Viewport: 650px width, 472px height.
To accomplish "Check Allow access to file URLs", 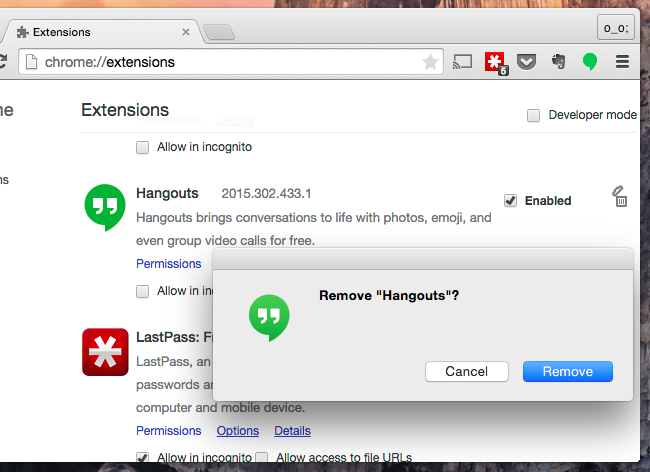I will pyautogui.click(x=262, y=457).
